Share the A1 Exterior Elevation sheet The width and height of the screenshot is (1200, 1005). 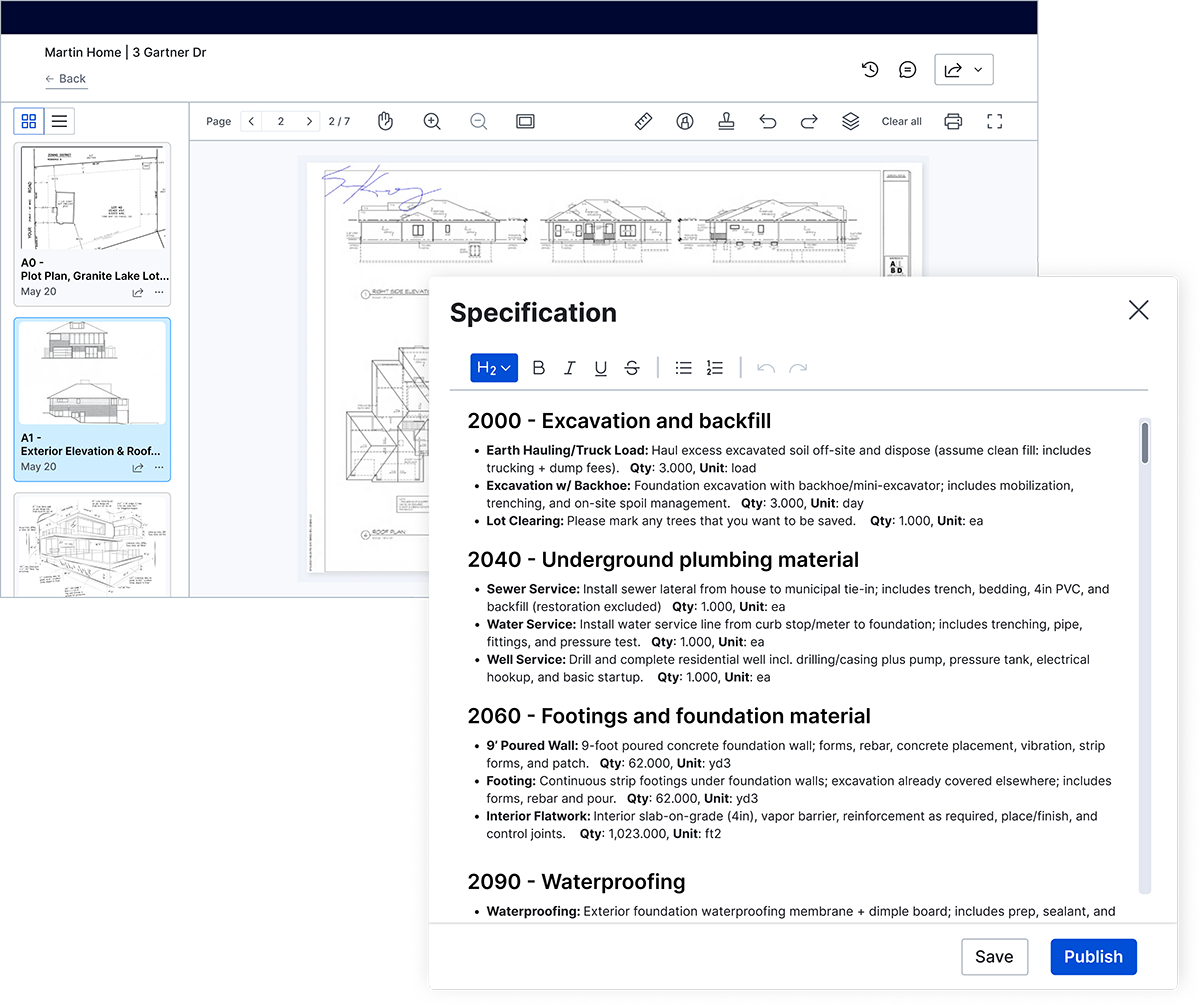click(x=138, y=467)
